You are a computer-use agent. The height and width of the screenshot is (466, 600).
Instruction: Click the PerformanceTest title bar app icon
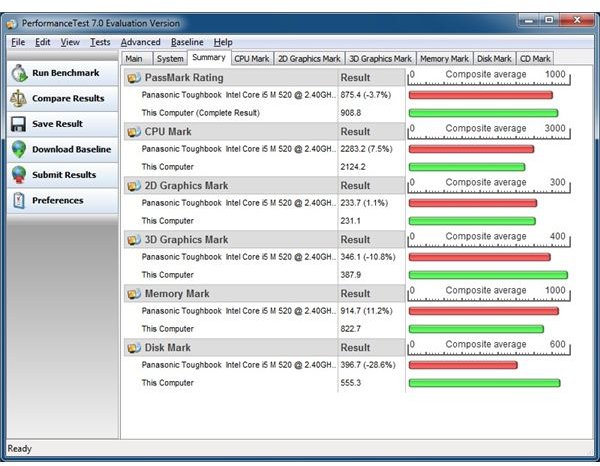[x=11, y=24]
